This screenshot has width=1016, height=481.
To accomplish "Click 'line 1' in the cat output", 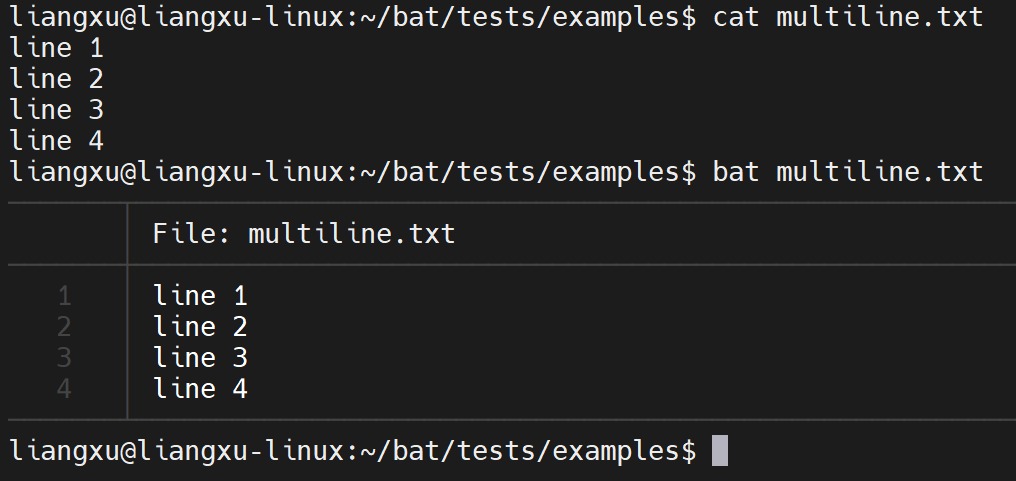I will [x=56, y=48].
